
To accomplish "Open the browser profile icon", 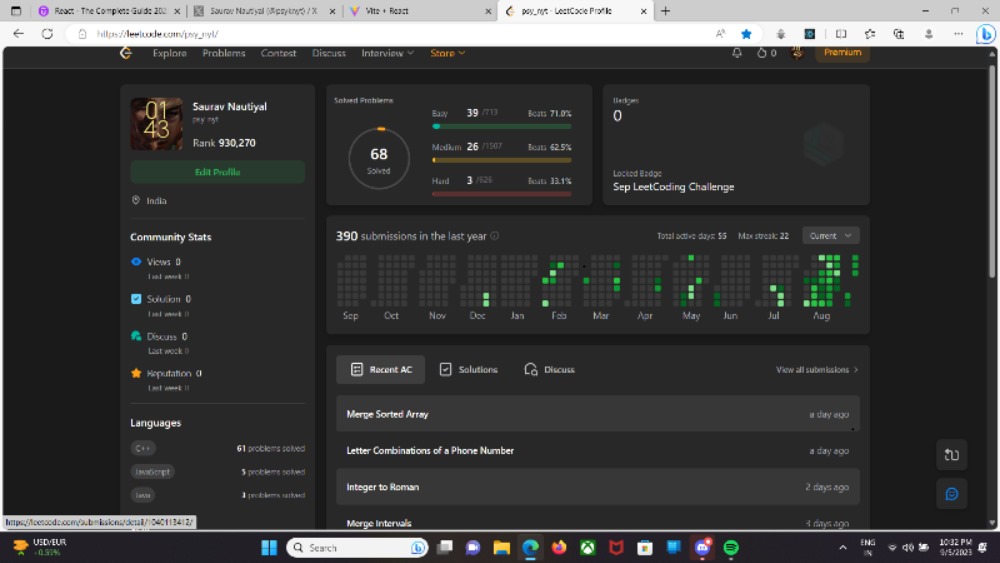I will (929, 34).
